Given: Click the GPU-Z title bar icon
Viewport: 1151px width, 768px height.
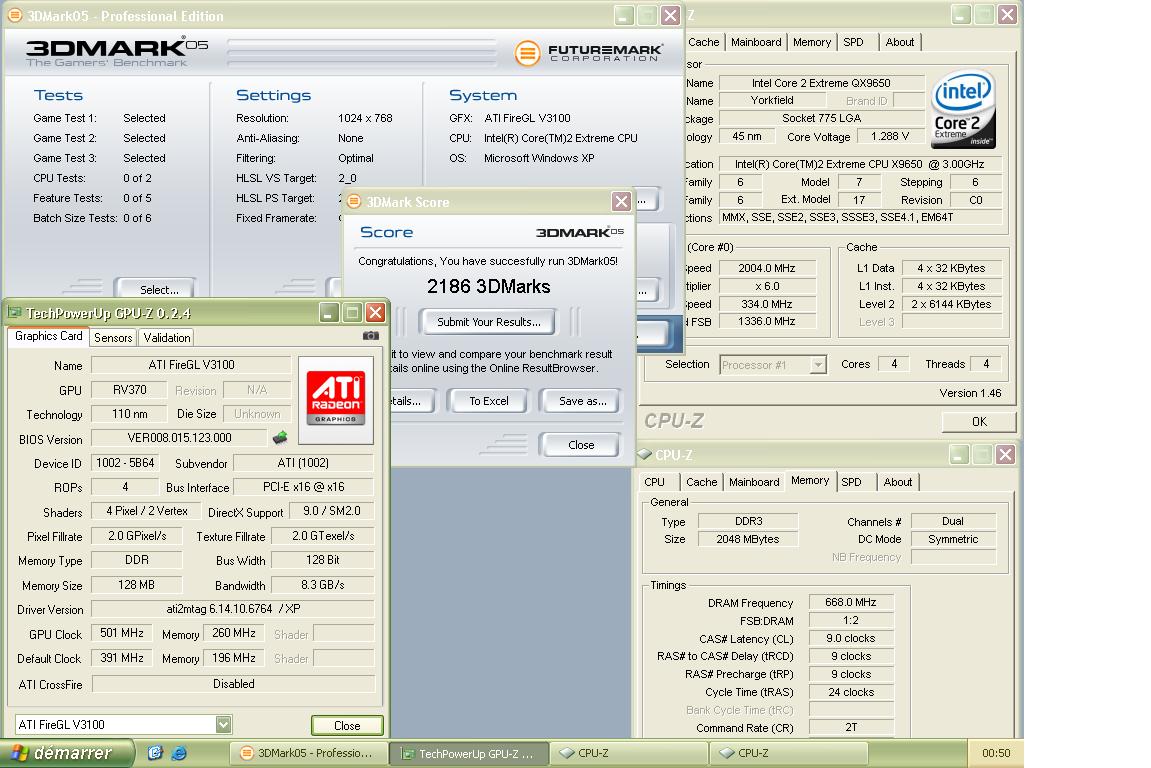Looking at the screenshot, I should pos(14,313).
